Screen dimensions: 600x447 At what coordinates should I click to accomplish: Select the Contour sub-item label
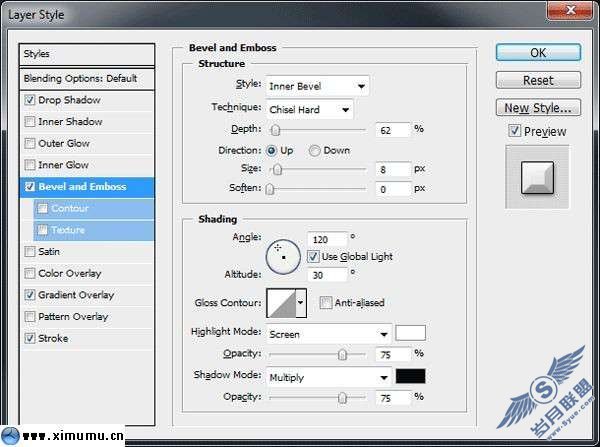click(70, 208)
